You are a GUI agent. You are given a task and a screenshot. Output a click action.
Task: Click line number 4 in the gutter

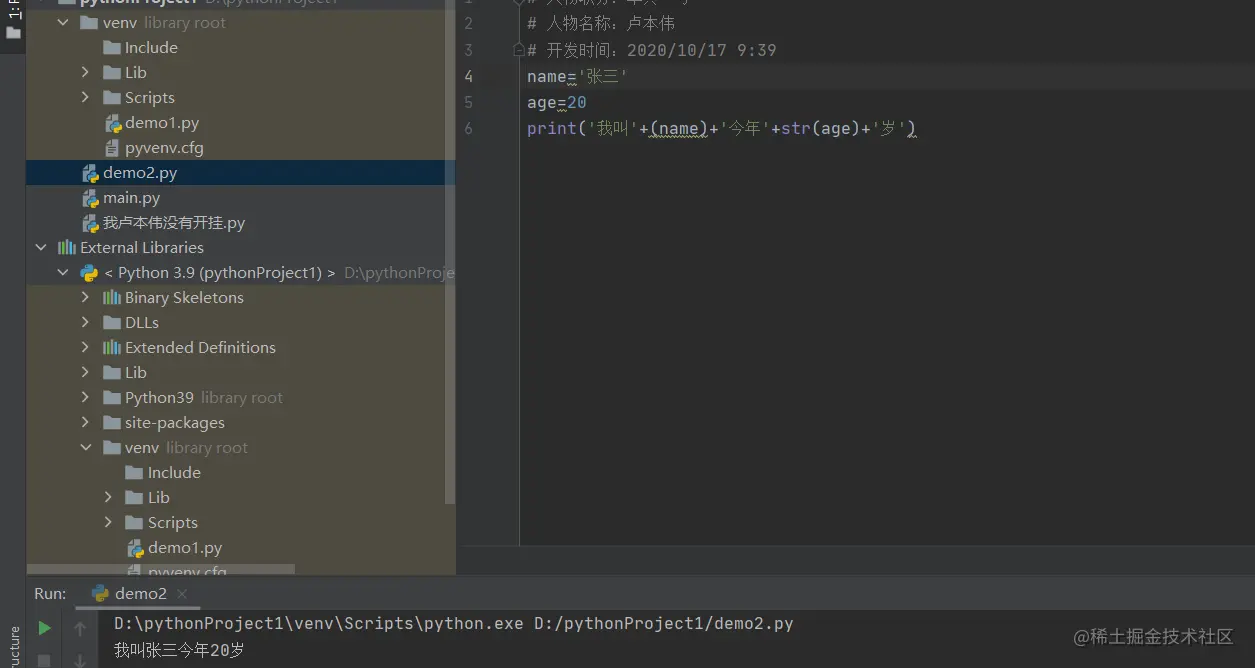click(x=469, y=76)
